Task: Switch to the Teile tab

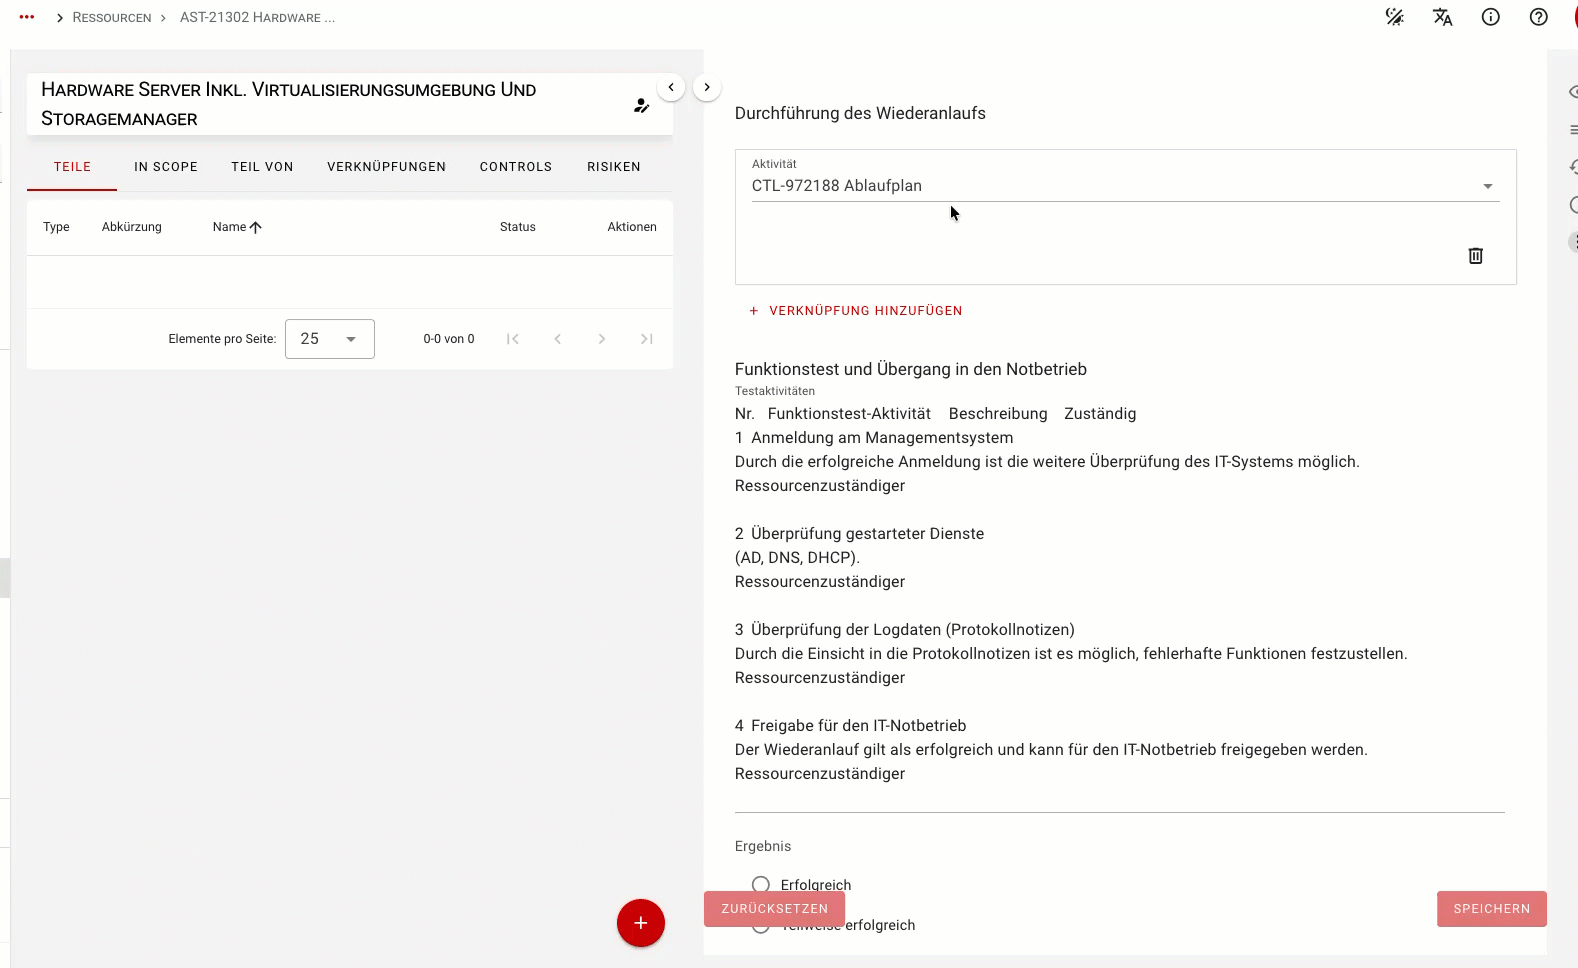Action: [x=72, y=167]
